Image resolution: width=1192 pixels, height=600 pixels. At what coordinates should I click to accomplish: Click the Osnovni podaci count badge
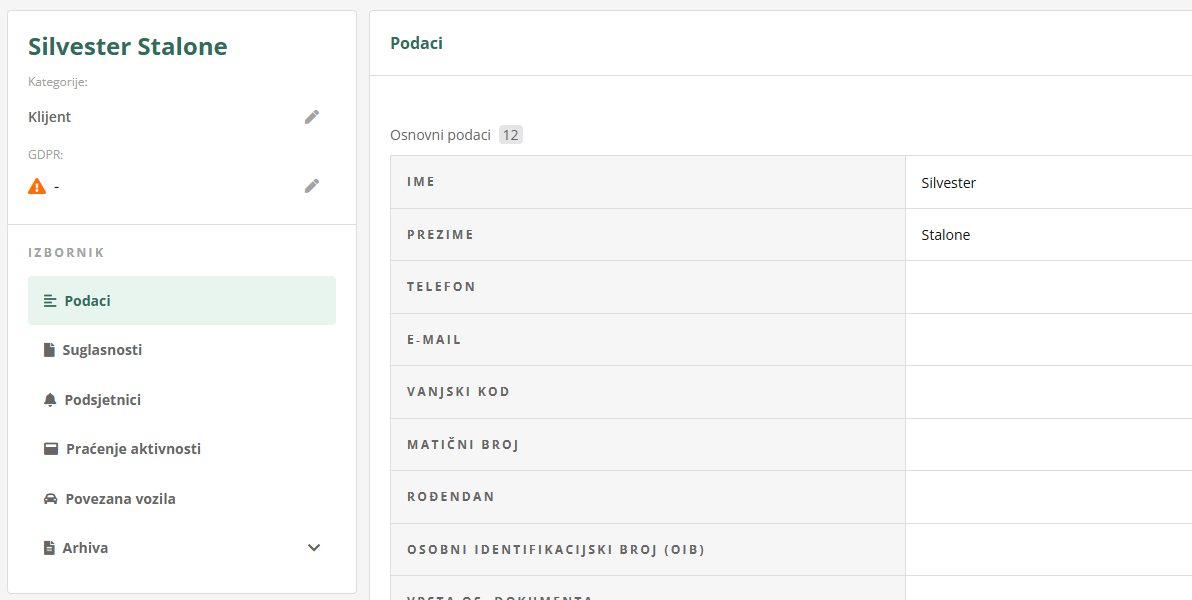pos(511,135)
